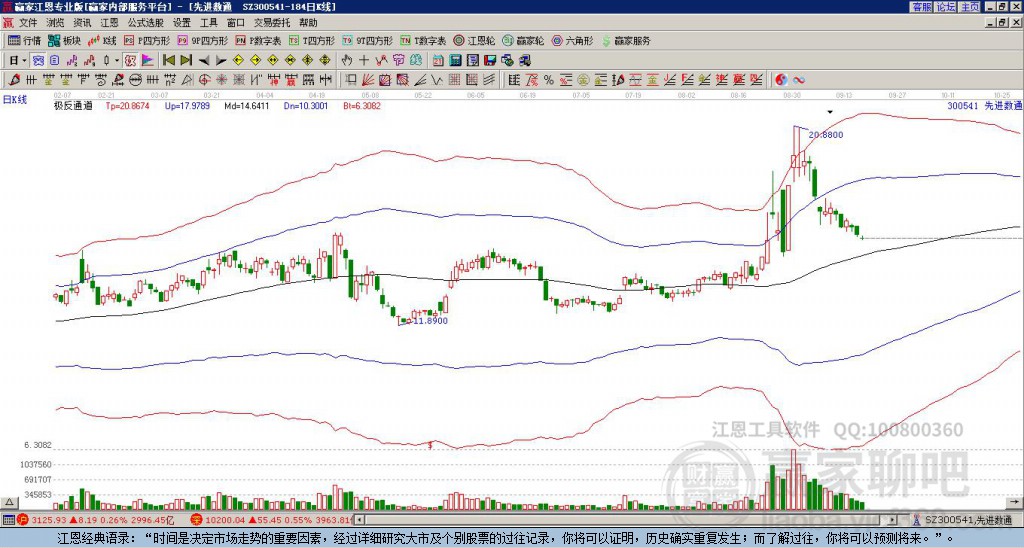
Task: Click the 3125.93 index reading
Action: pos(50,520)
